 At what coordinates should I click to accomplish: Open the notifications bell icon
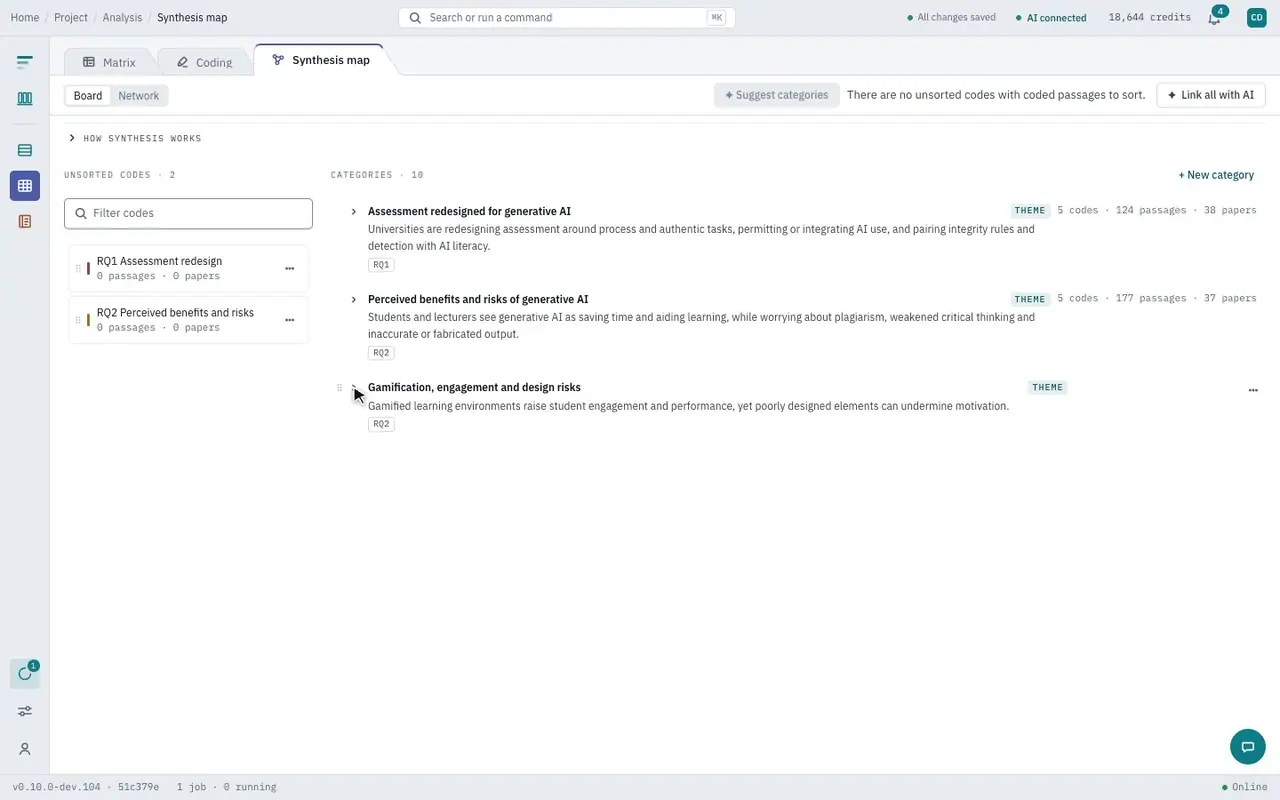point(1214,18)
